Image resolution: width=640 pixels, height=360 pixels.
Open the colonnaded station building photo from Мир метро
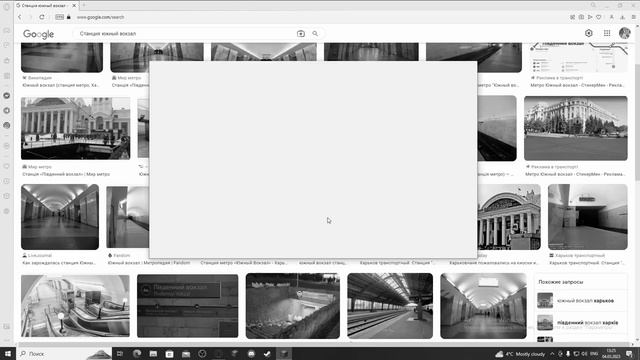[x=76, y=128]
